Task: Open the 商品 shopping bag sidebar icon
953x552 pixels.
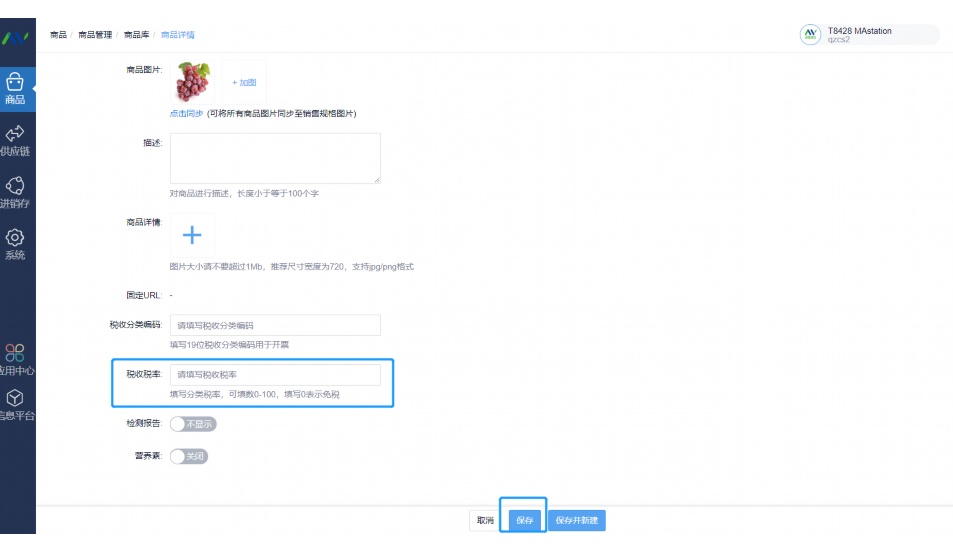Action: point(15,89)
